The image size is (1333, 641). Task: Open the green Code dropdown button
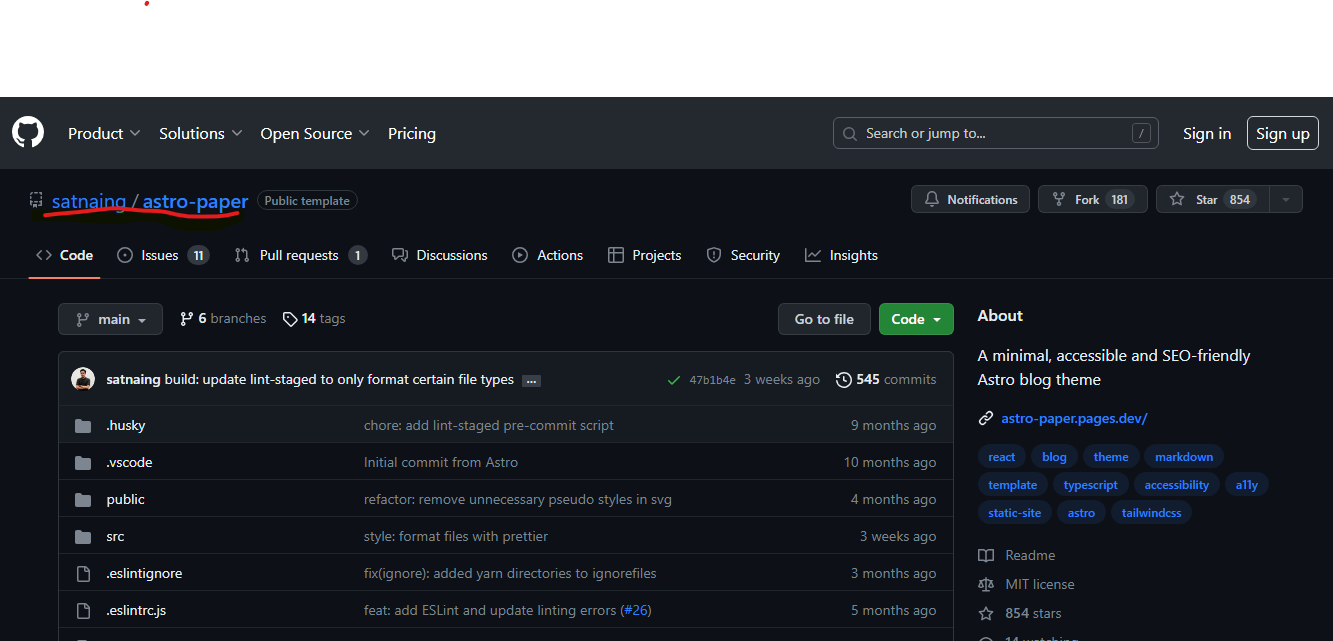(916, 319)
